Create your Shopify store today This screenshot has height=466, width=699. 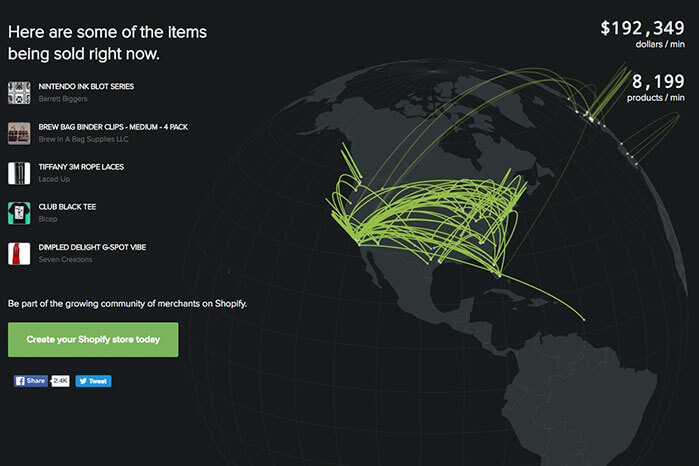coord(93,340)
